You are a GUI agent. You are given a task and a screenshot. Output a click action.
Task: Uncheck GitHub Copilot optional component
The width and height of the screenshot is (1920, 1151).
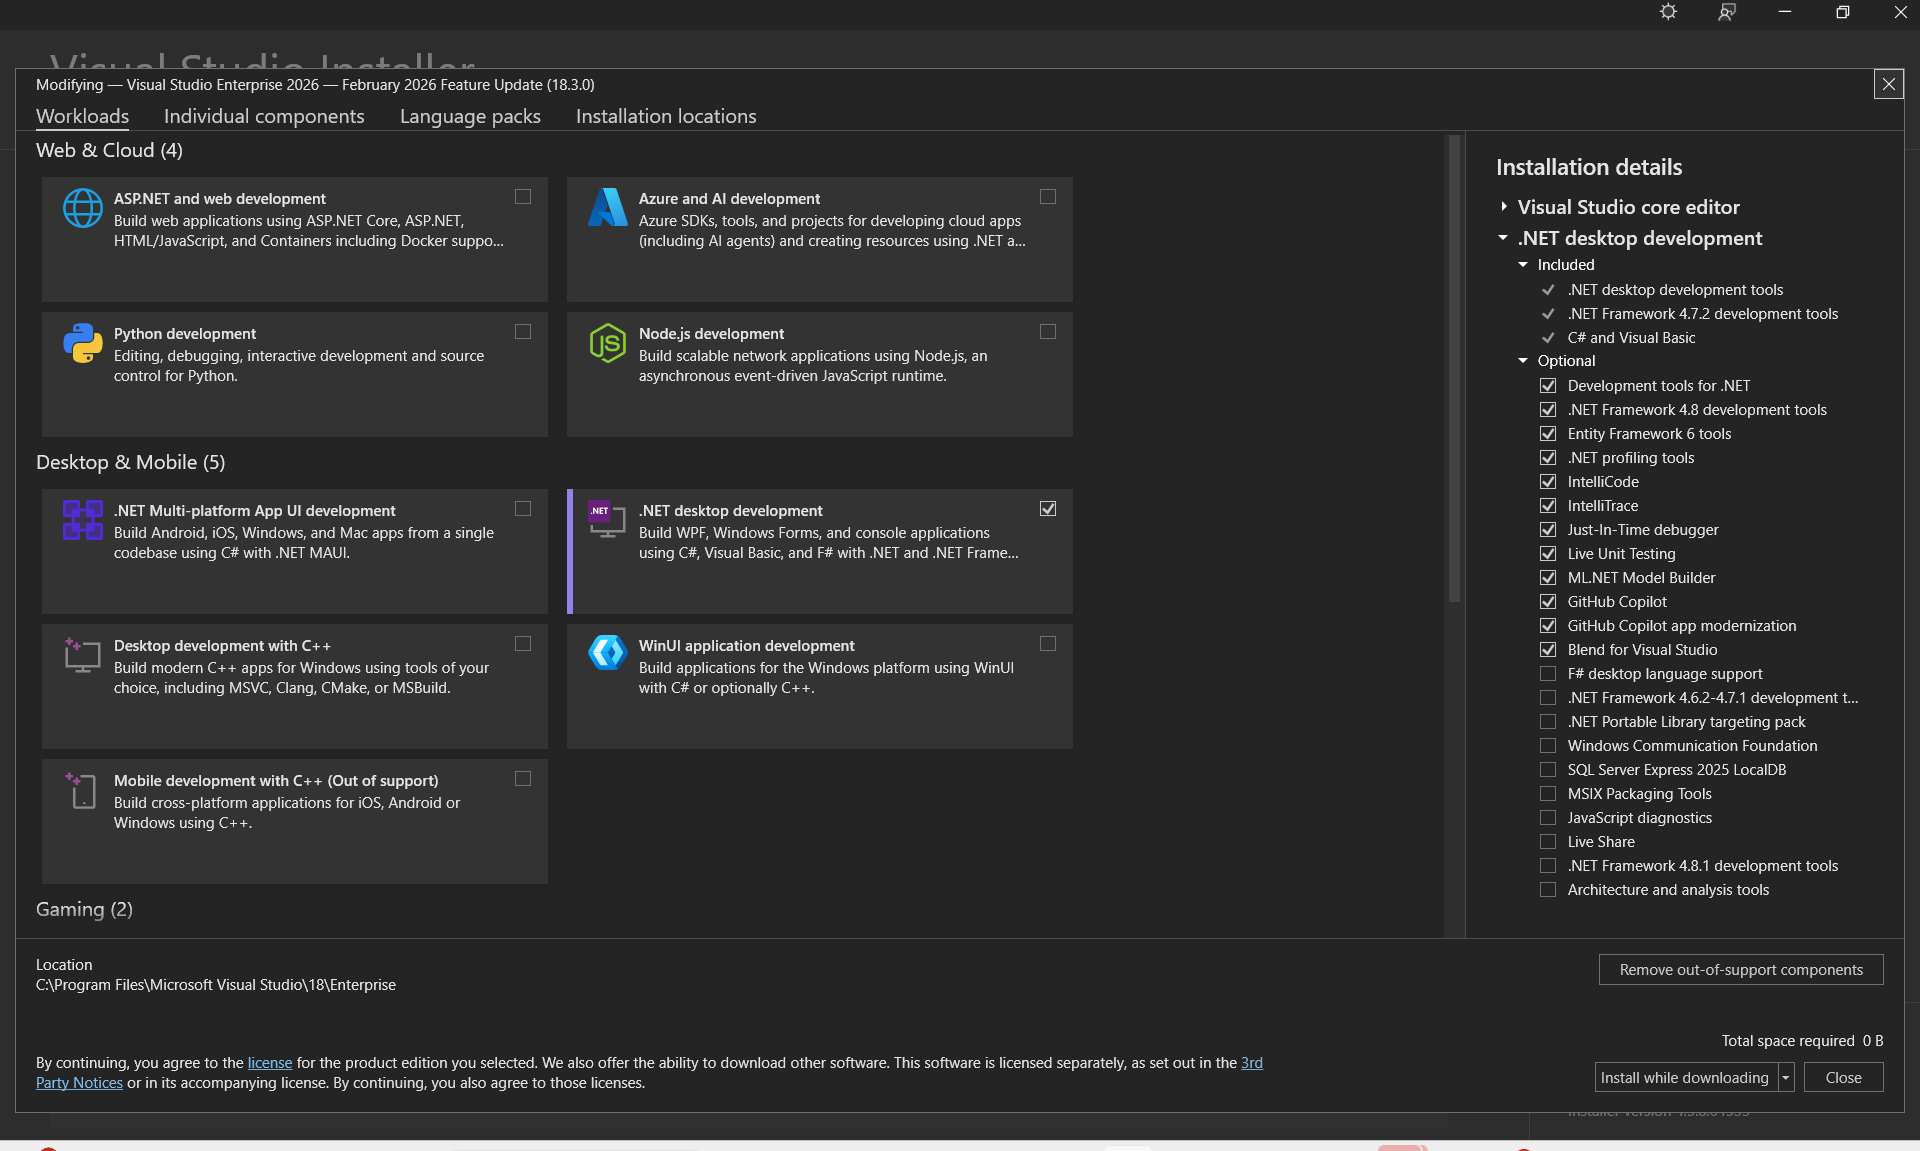point(1547,601)
